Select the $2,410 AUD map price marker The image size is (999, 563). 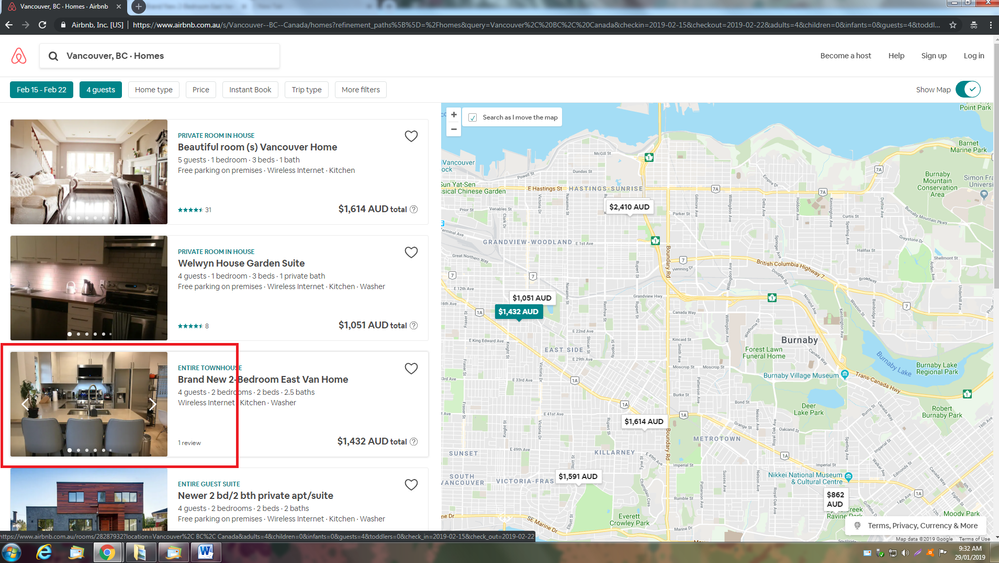coord(629,207)
